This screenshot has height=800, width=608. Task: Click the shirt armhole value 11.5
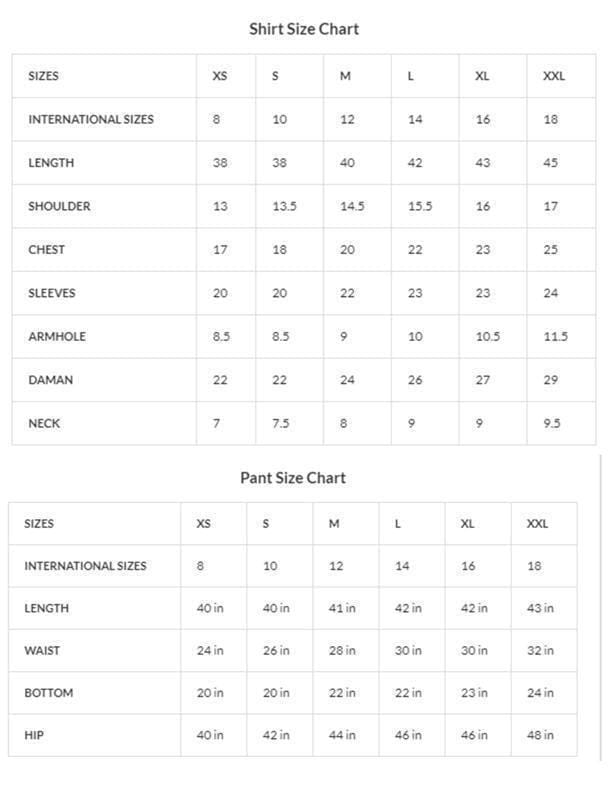tap(555, 336)
